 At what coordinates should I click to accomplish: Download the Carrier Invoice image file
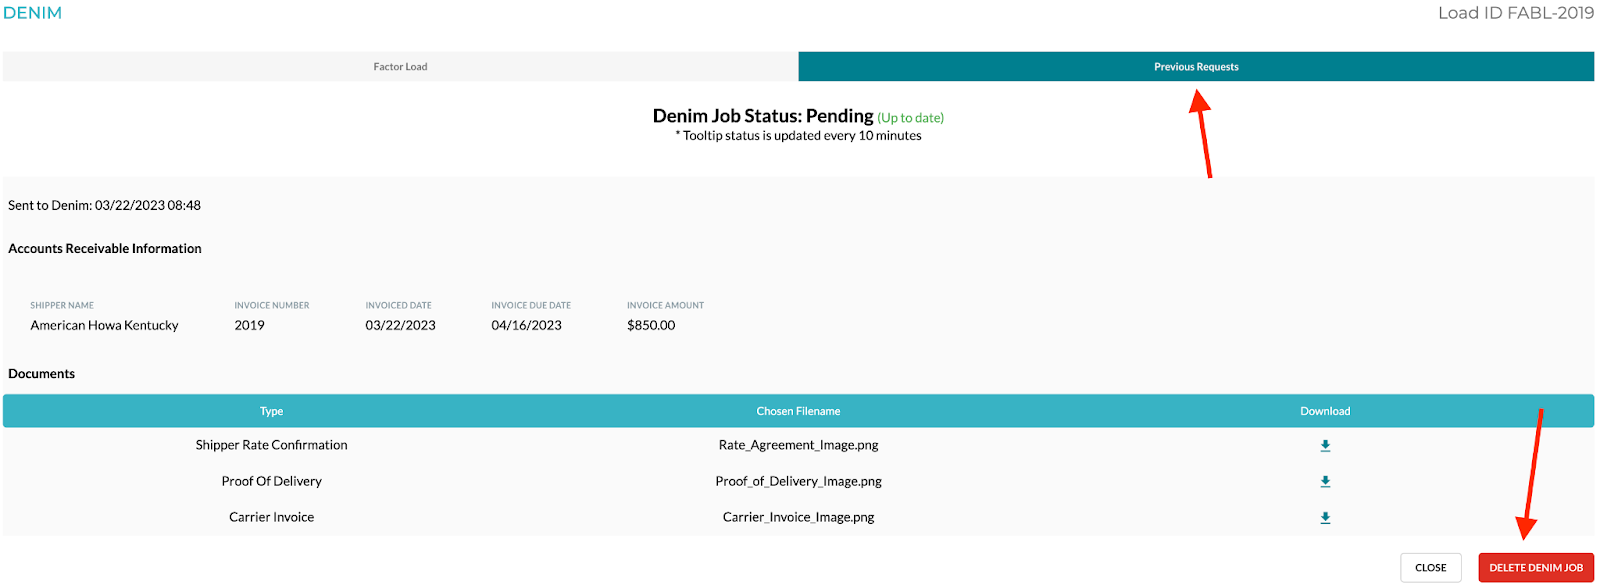(x=1325, y=518)
